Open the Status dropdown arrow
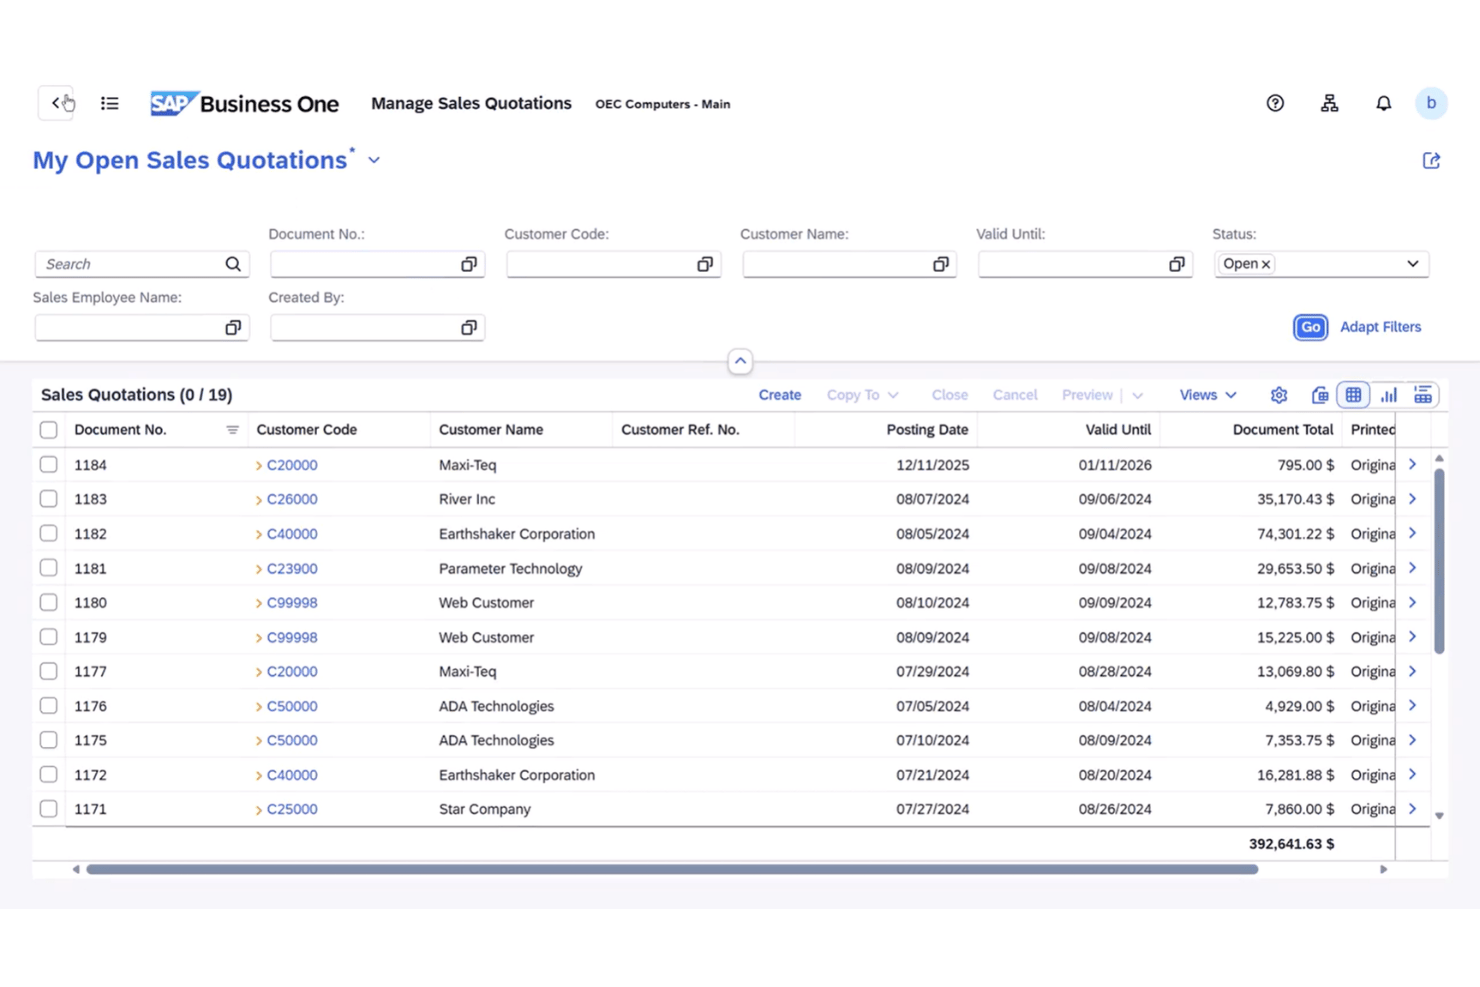This screenshot has width=1480, height=987. pyautogui.click(x=1412, y=264)
